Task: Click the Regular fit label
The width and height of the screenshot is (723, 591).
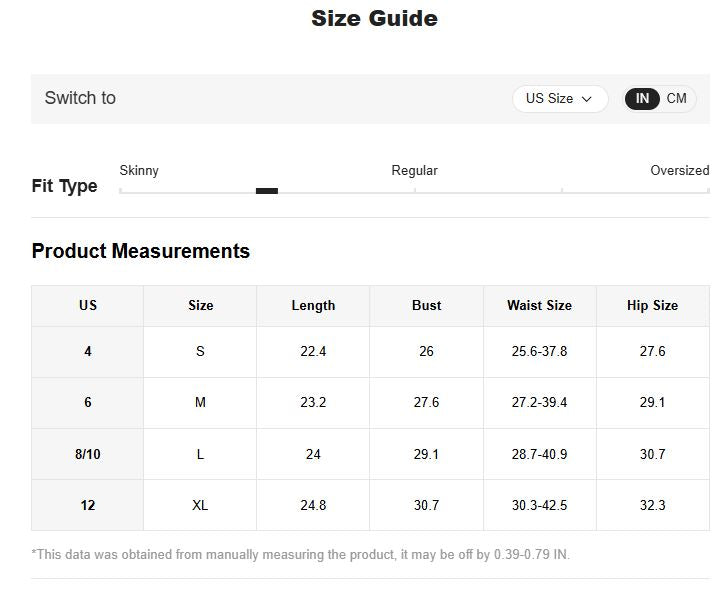Action: pyautogui.click(x=415, y=171)
